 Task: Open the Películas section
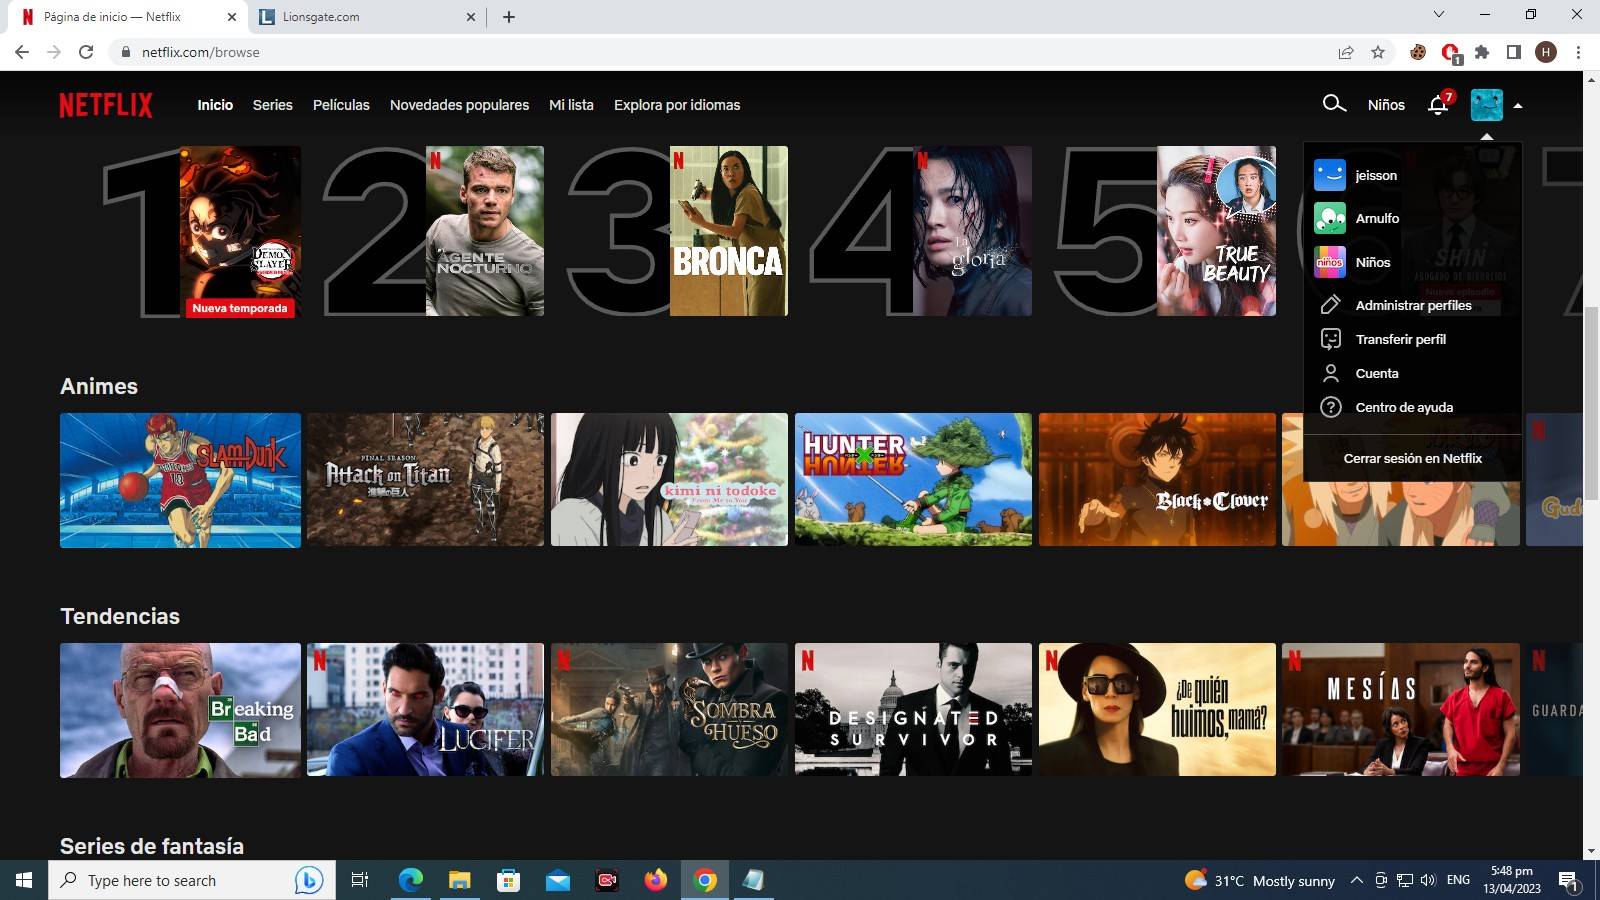(341, 105)
